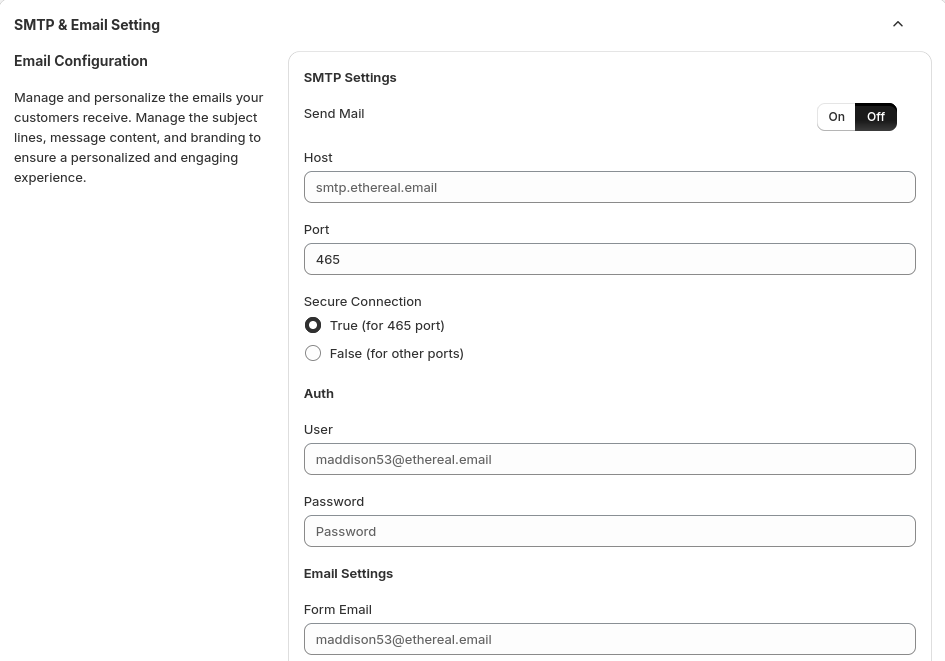Click the Host label above its field
The image size is (945, 661).
coord(318,157)
